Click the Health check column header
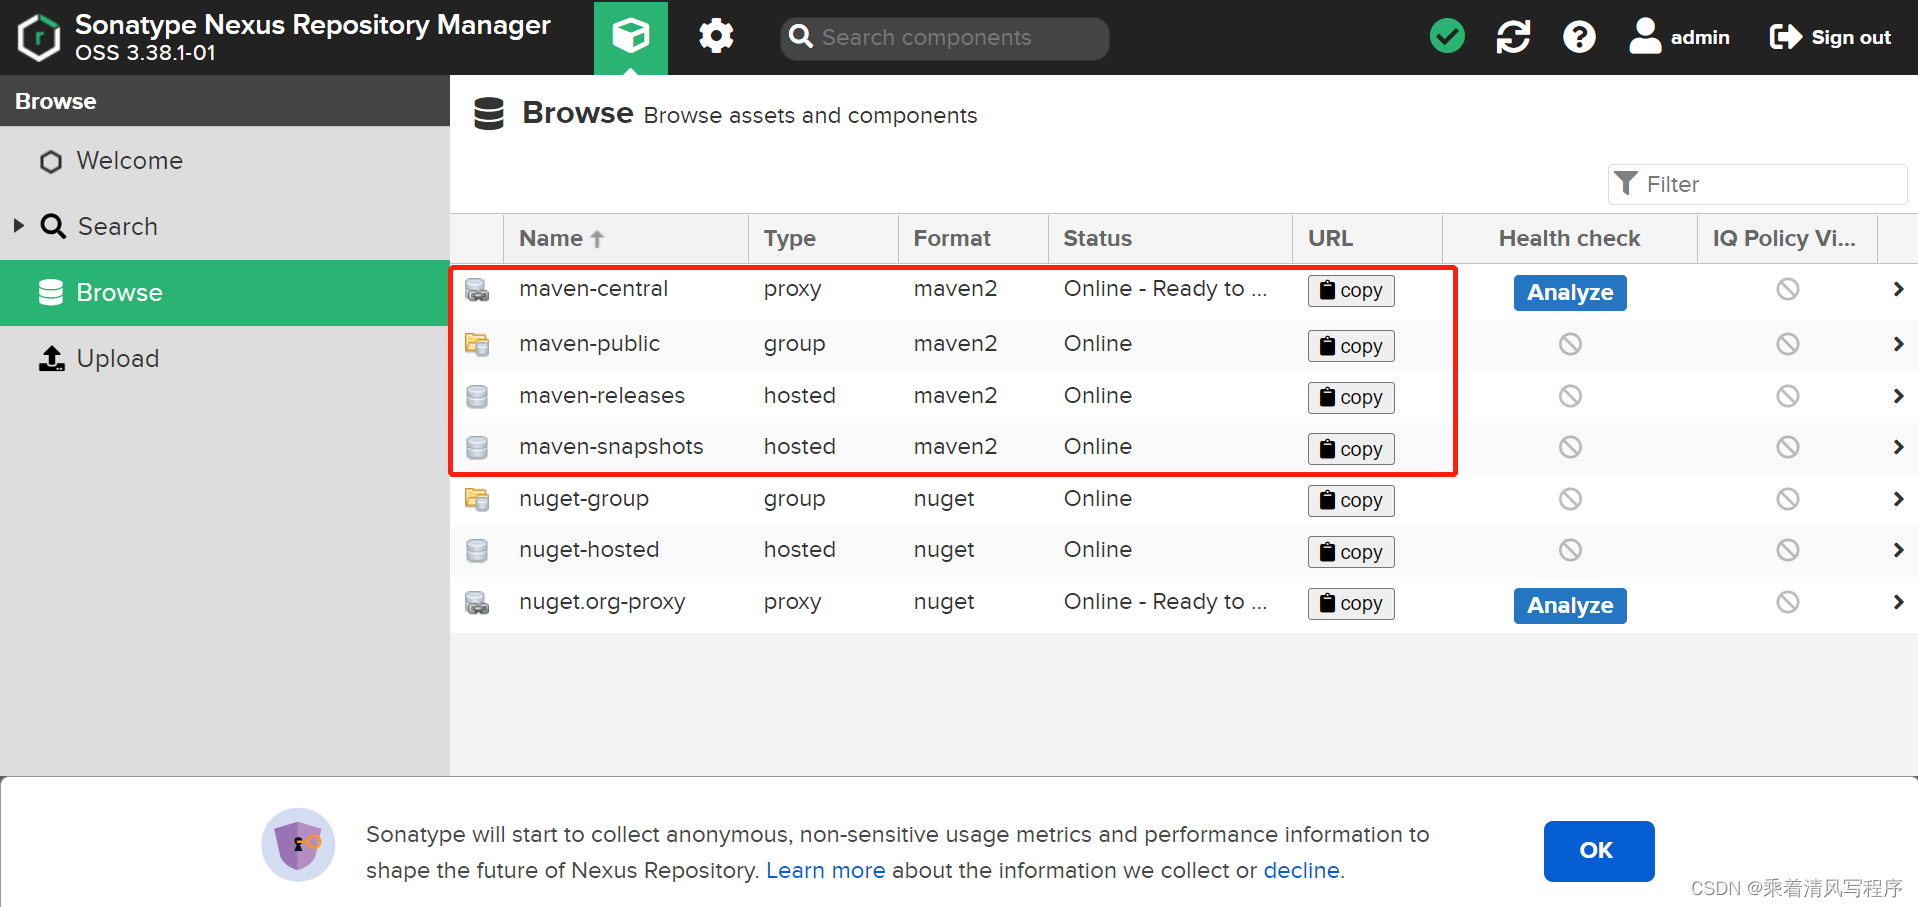Image resolution: width=1918 pixels, height=907 pixels. [1569, 239]
